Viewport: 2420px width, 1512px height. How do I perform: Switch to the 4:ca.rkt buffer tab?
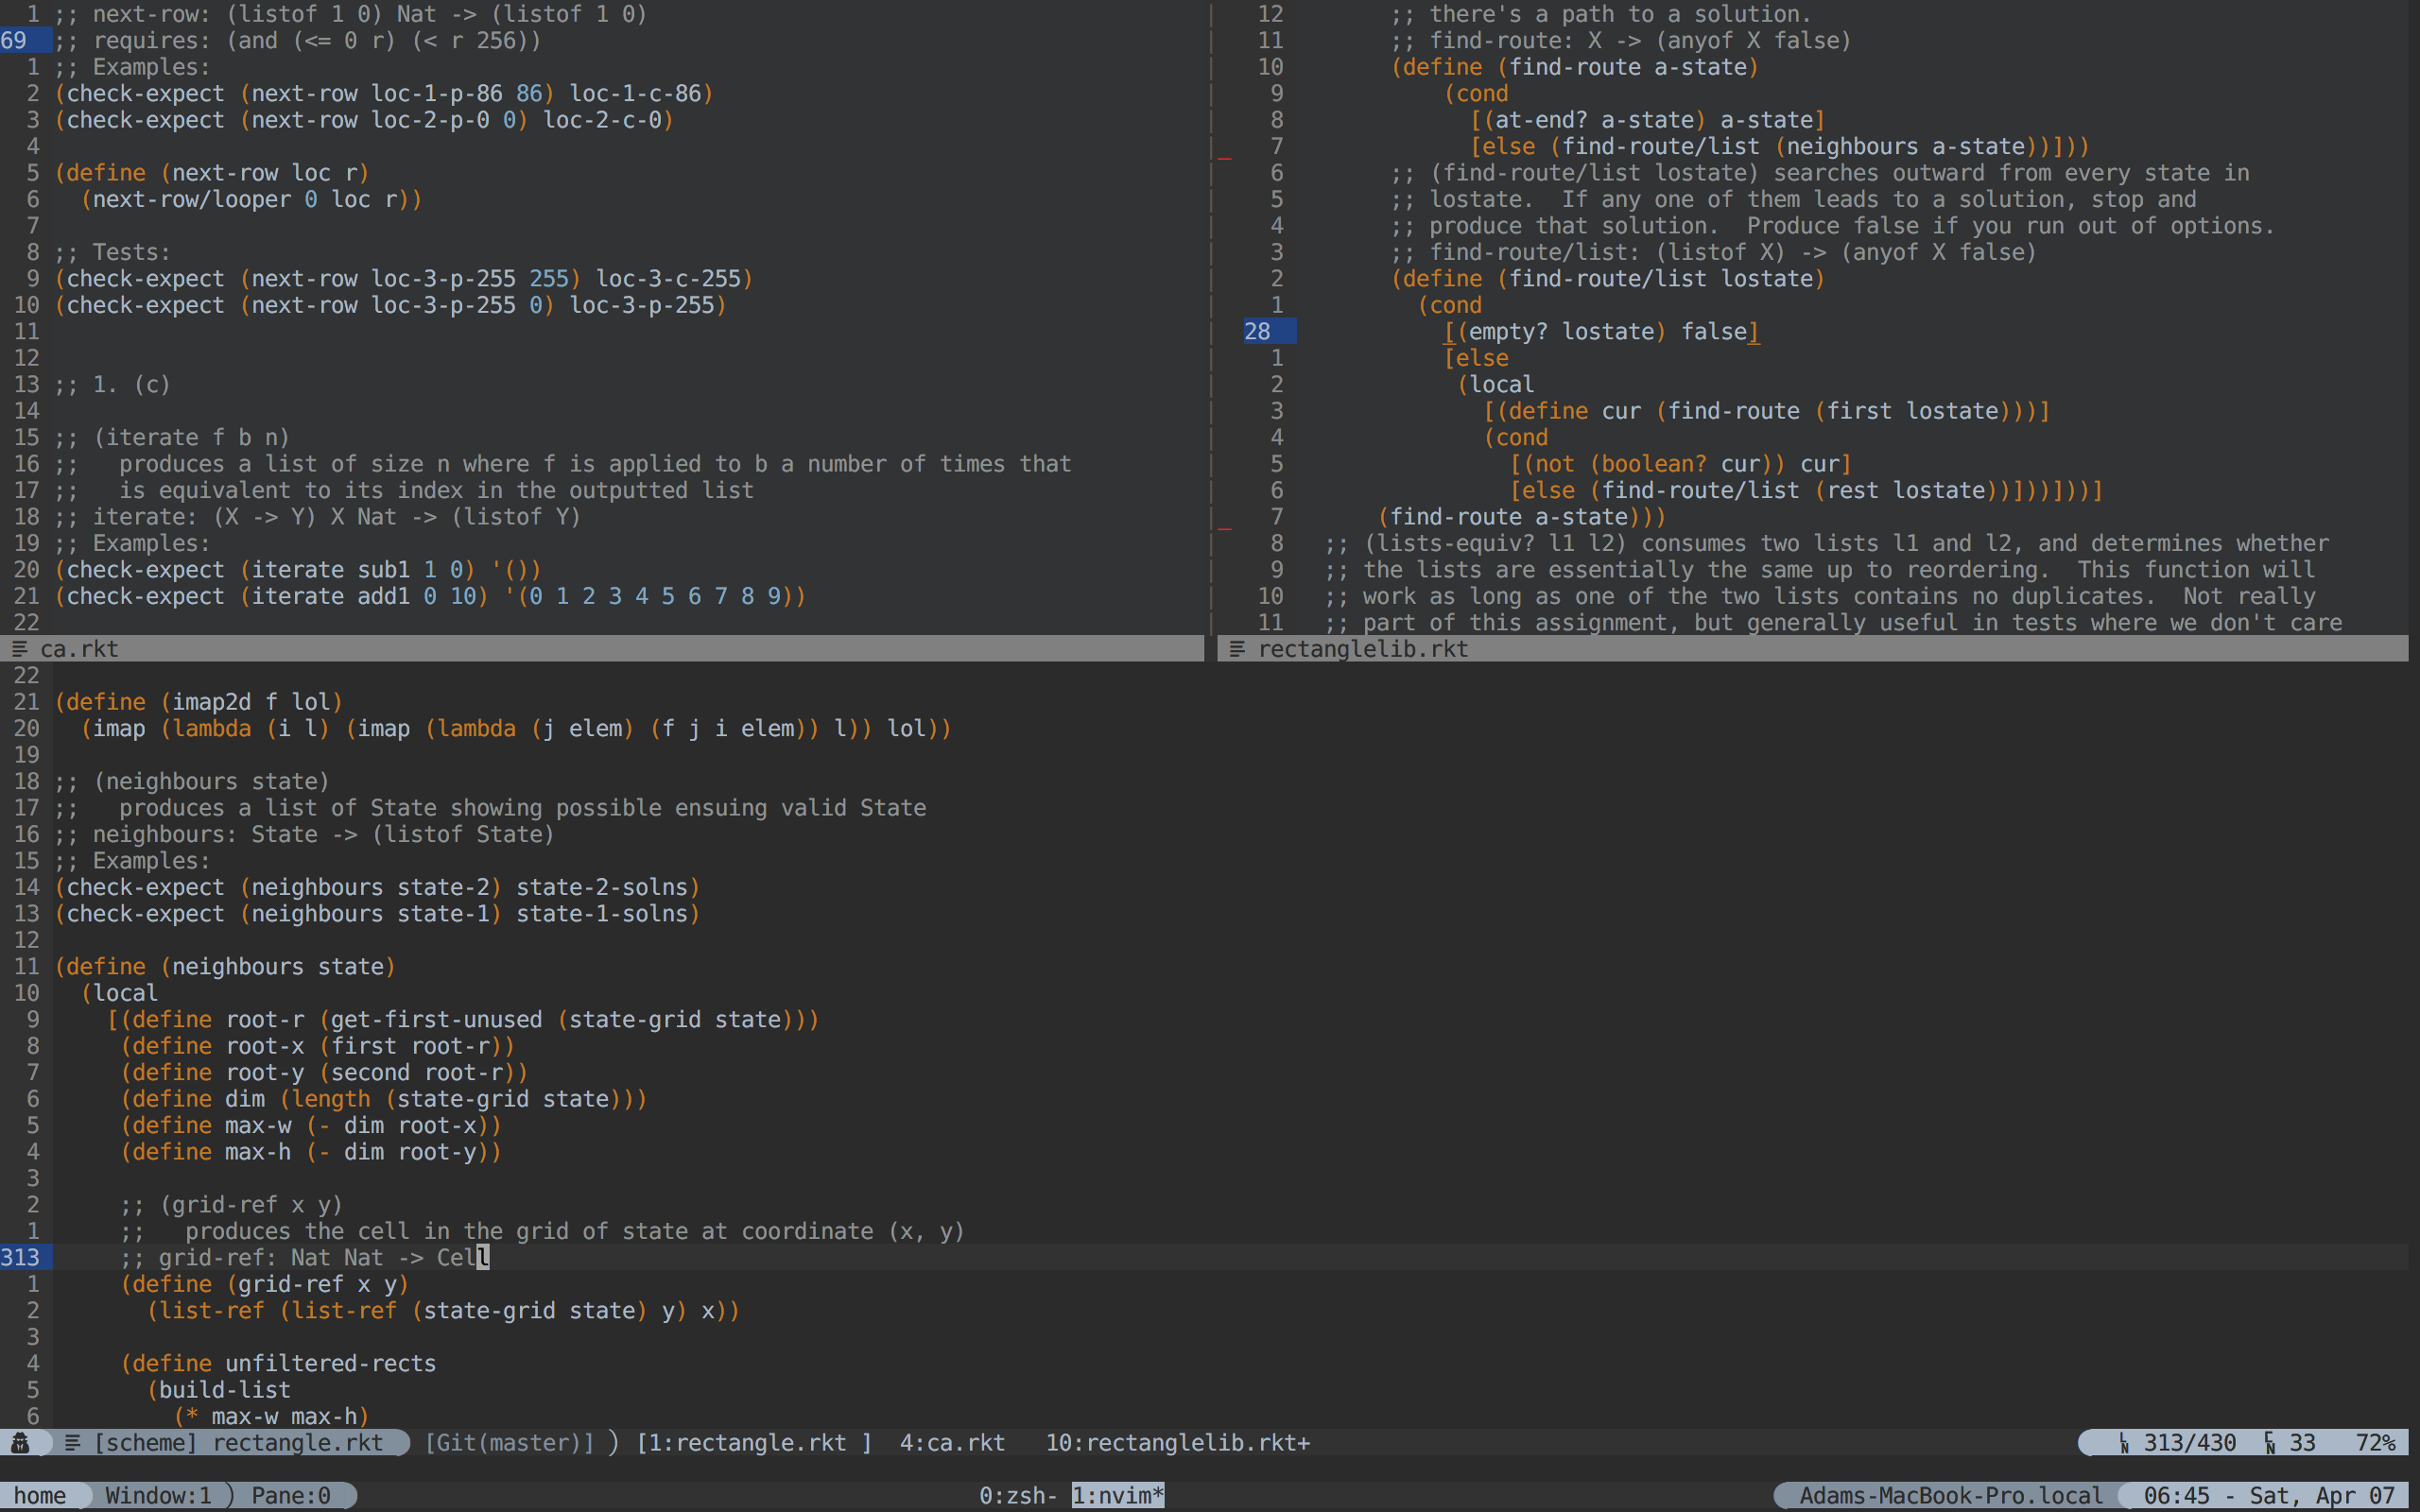[951, 1442]
